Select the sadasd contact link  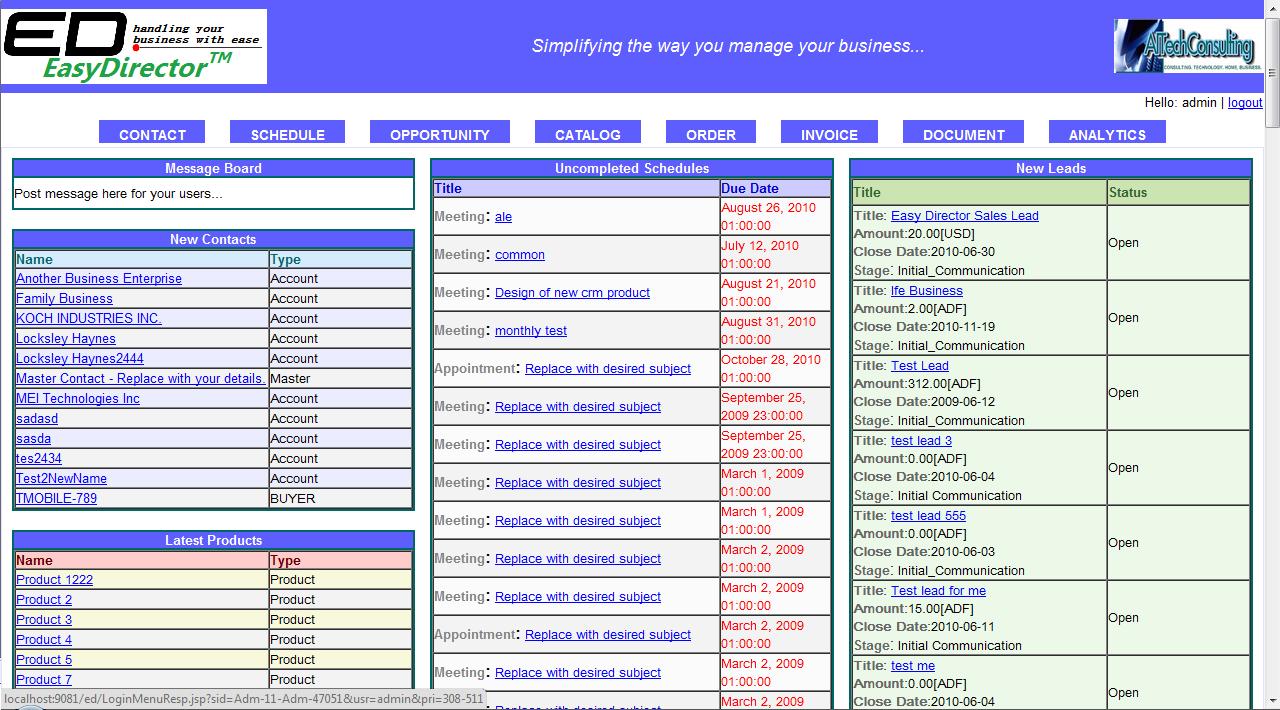pos(37,419)
